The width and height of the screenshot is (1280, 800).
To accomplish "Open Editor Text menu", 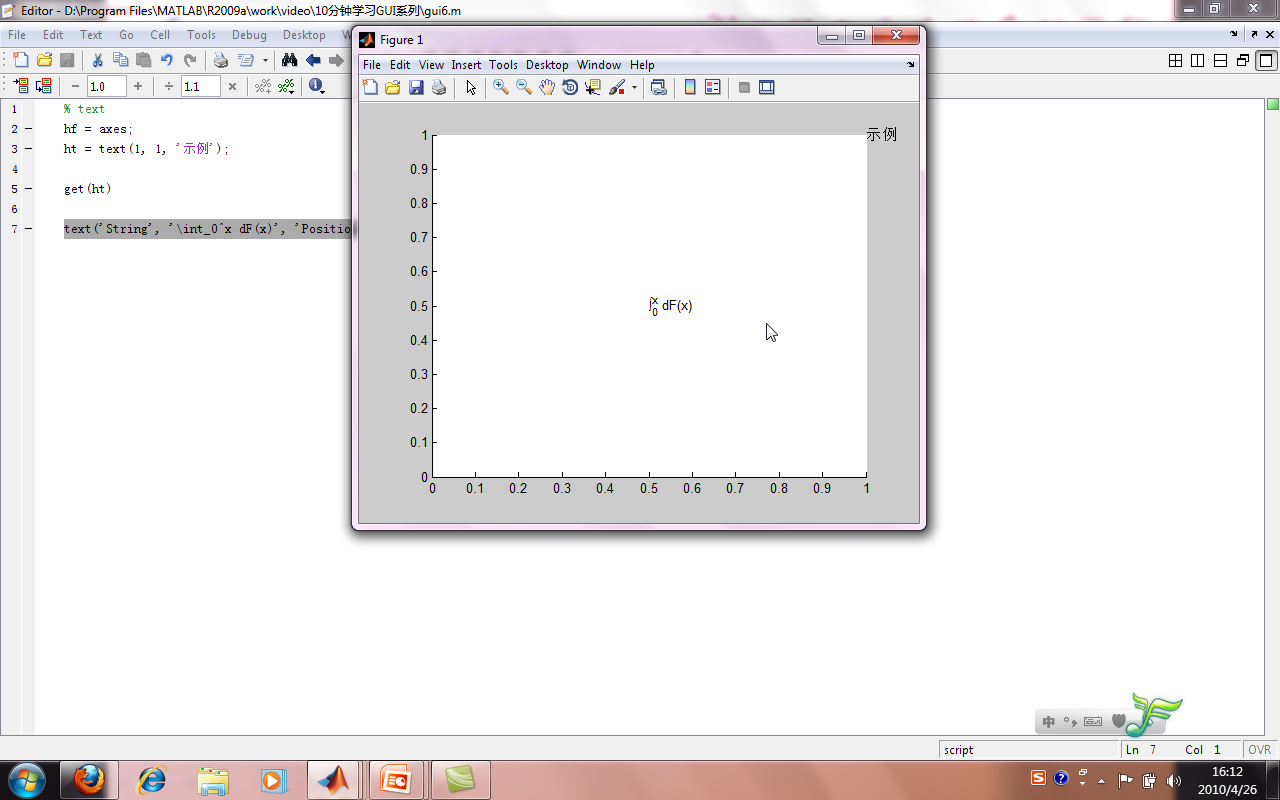I will (91, 35).
